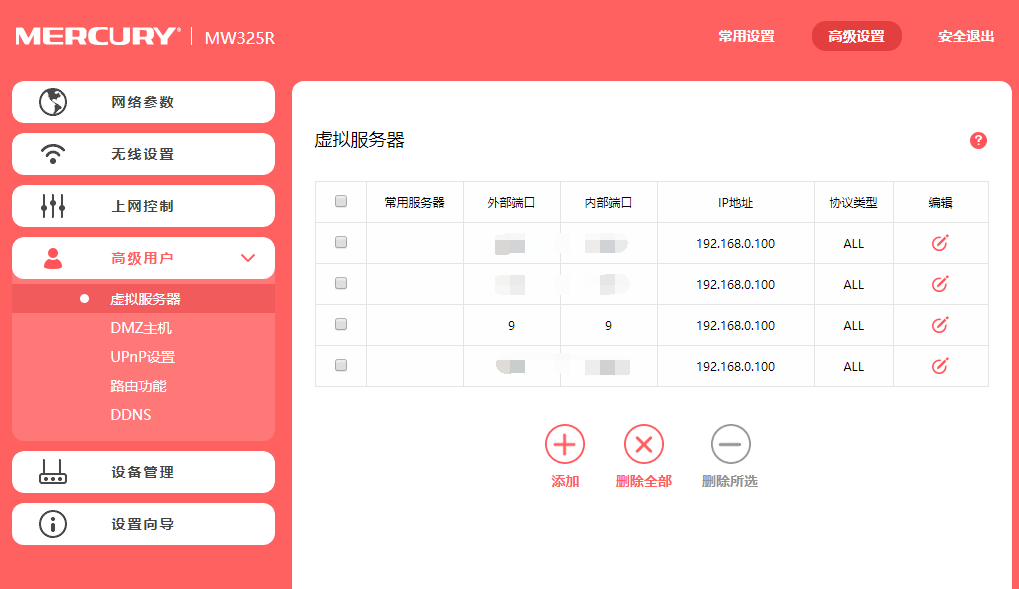1019x589 pixels.
Task: Click the 删除所选 label
Action: 730,481
